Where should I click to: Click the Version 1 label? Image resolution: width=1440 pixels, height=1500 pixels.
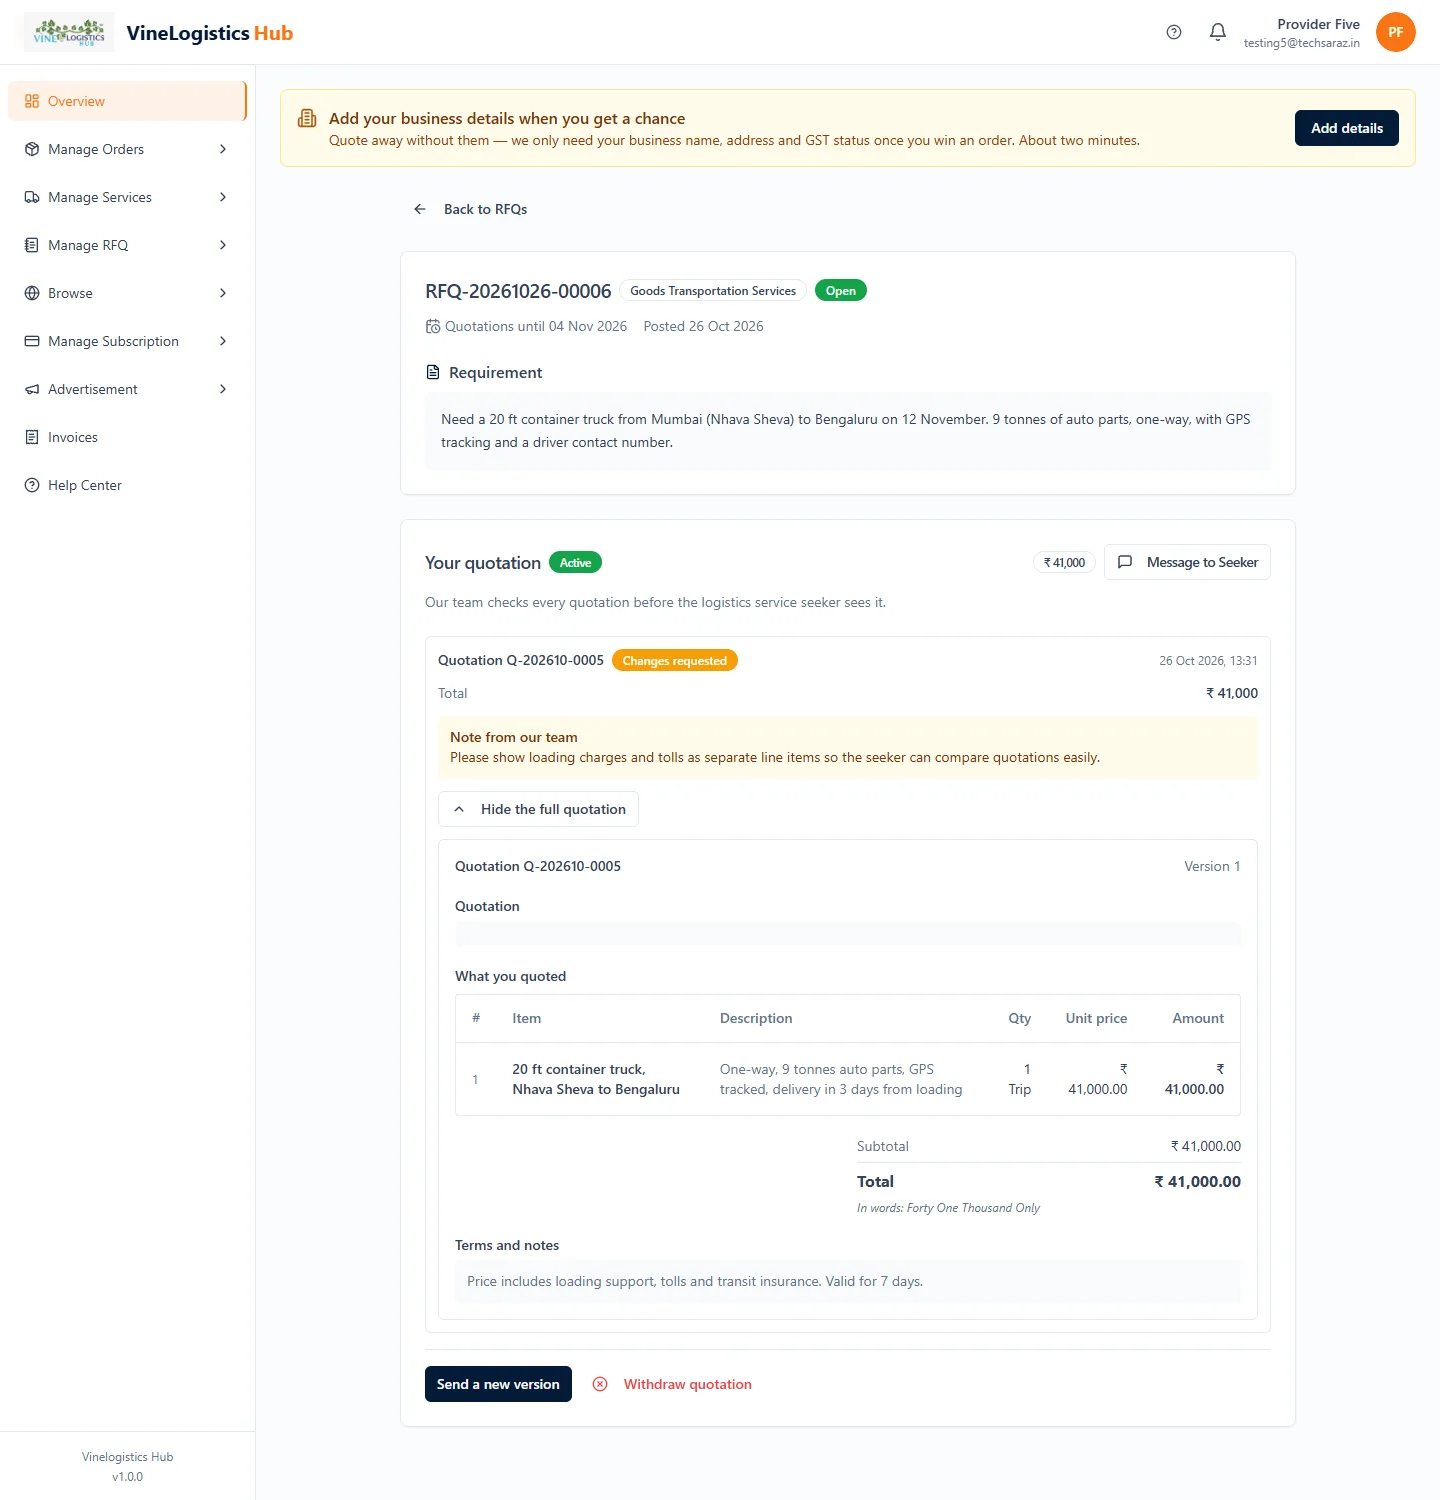click(x=1212, y=866)
